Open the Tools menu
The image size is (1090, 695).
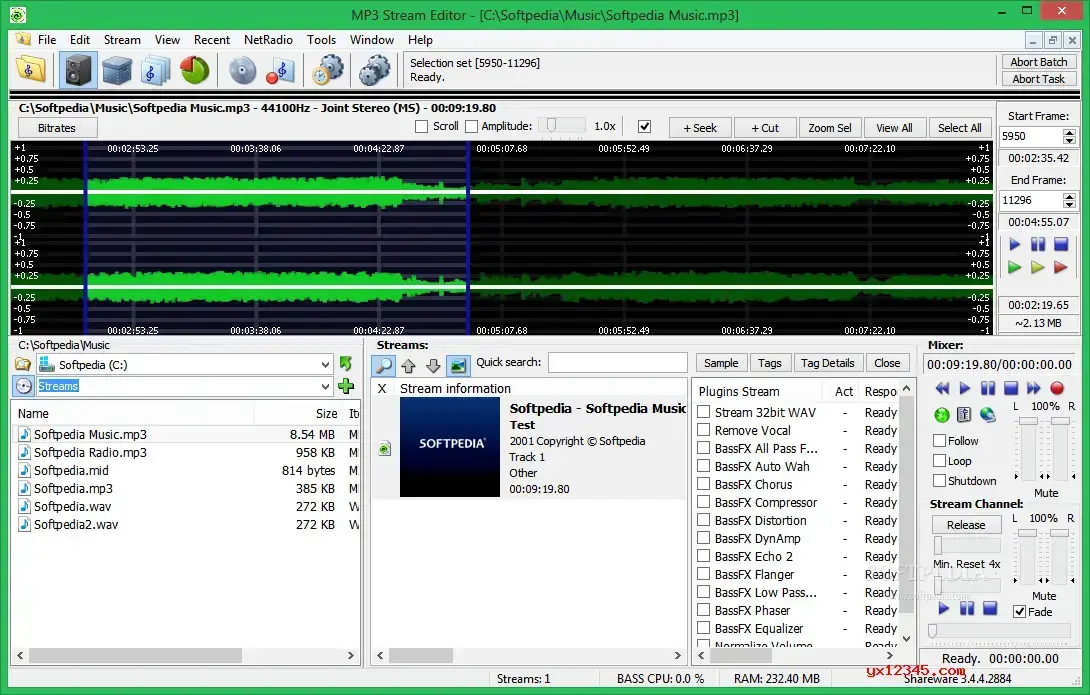321,40
